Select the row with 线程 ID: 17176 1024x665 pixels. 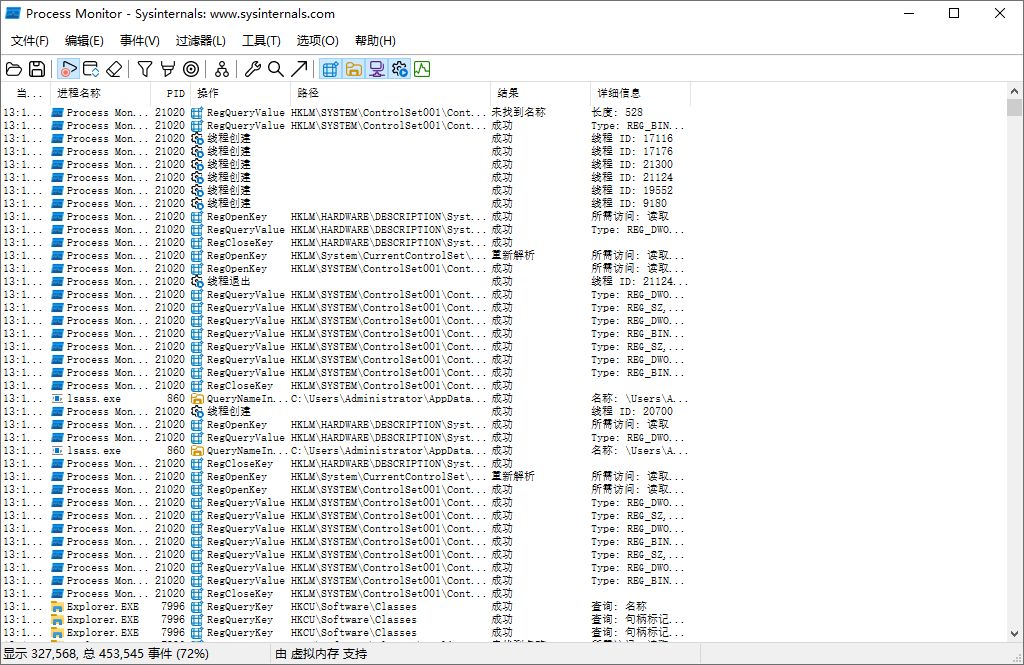(346, 152)
